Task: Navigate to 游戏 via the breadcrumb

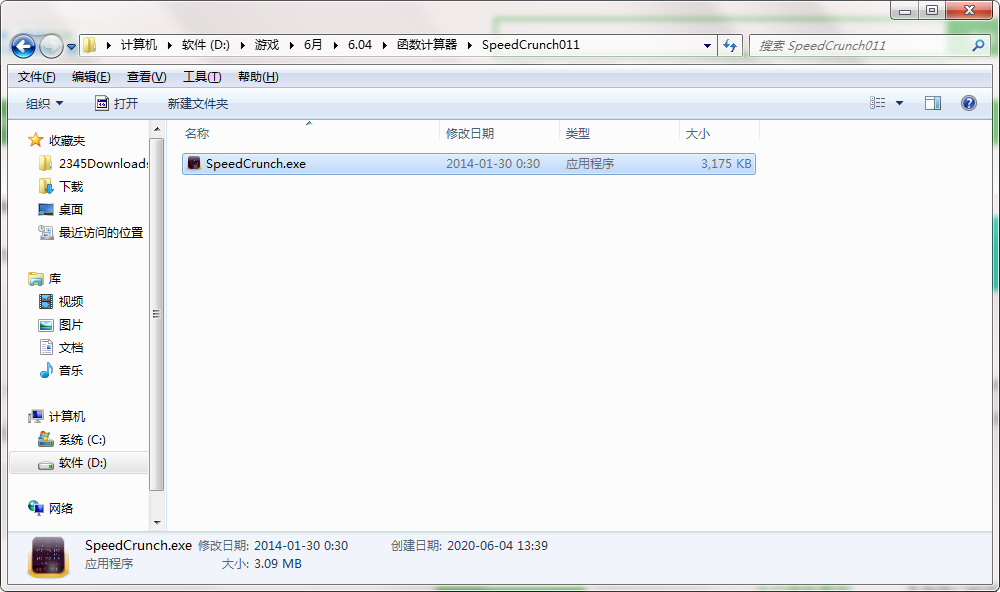Action: coord(267,45)
